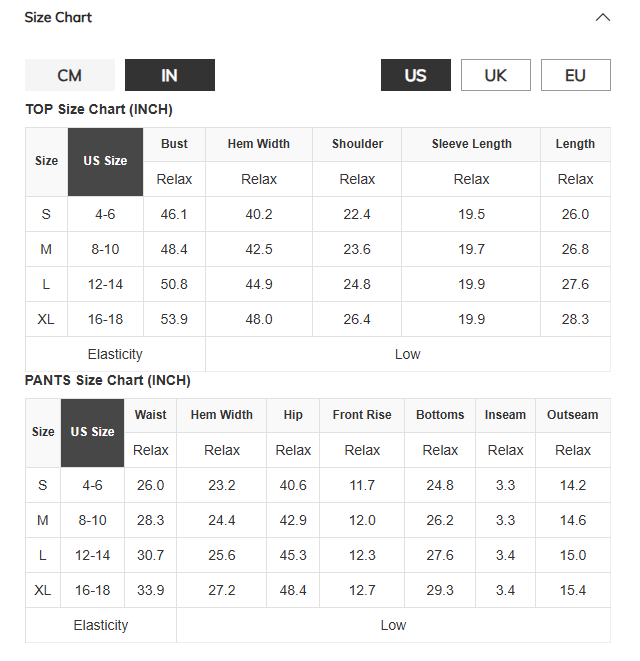Switch sizing to UK
This screenshot has width=640, height=661.
pos(496,75)
